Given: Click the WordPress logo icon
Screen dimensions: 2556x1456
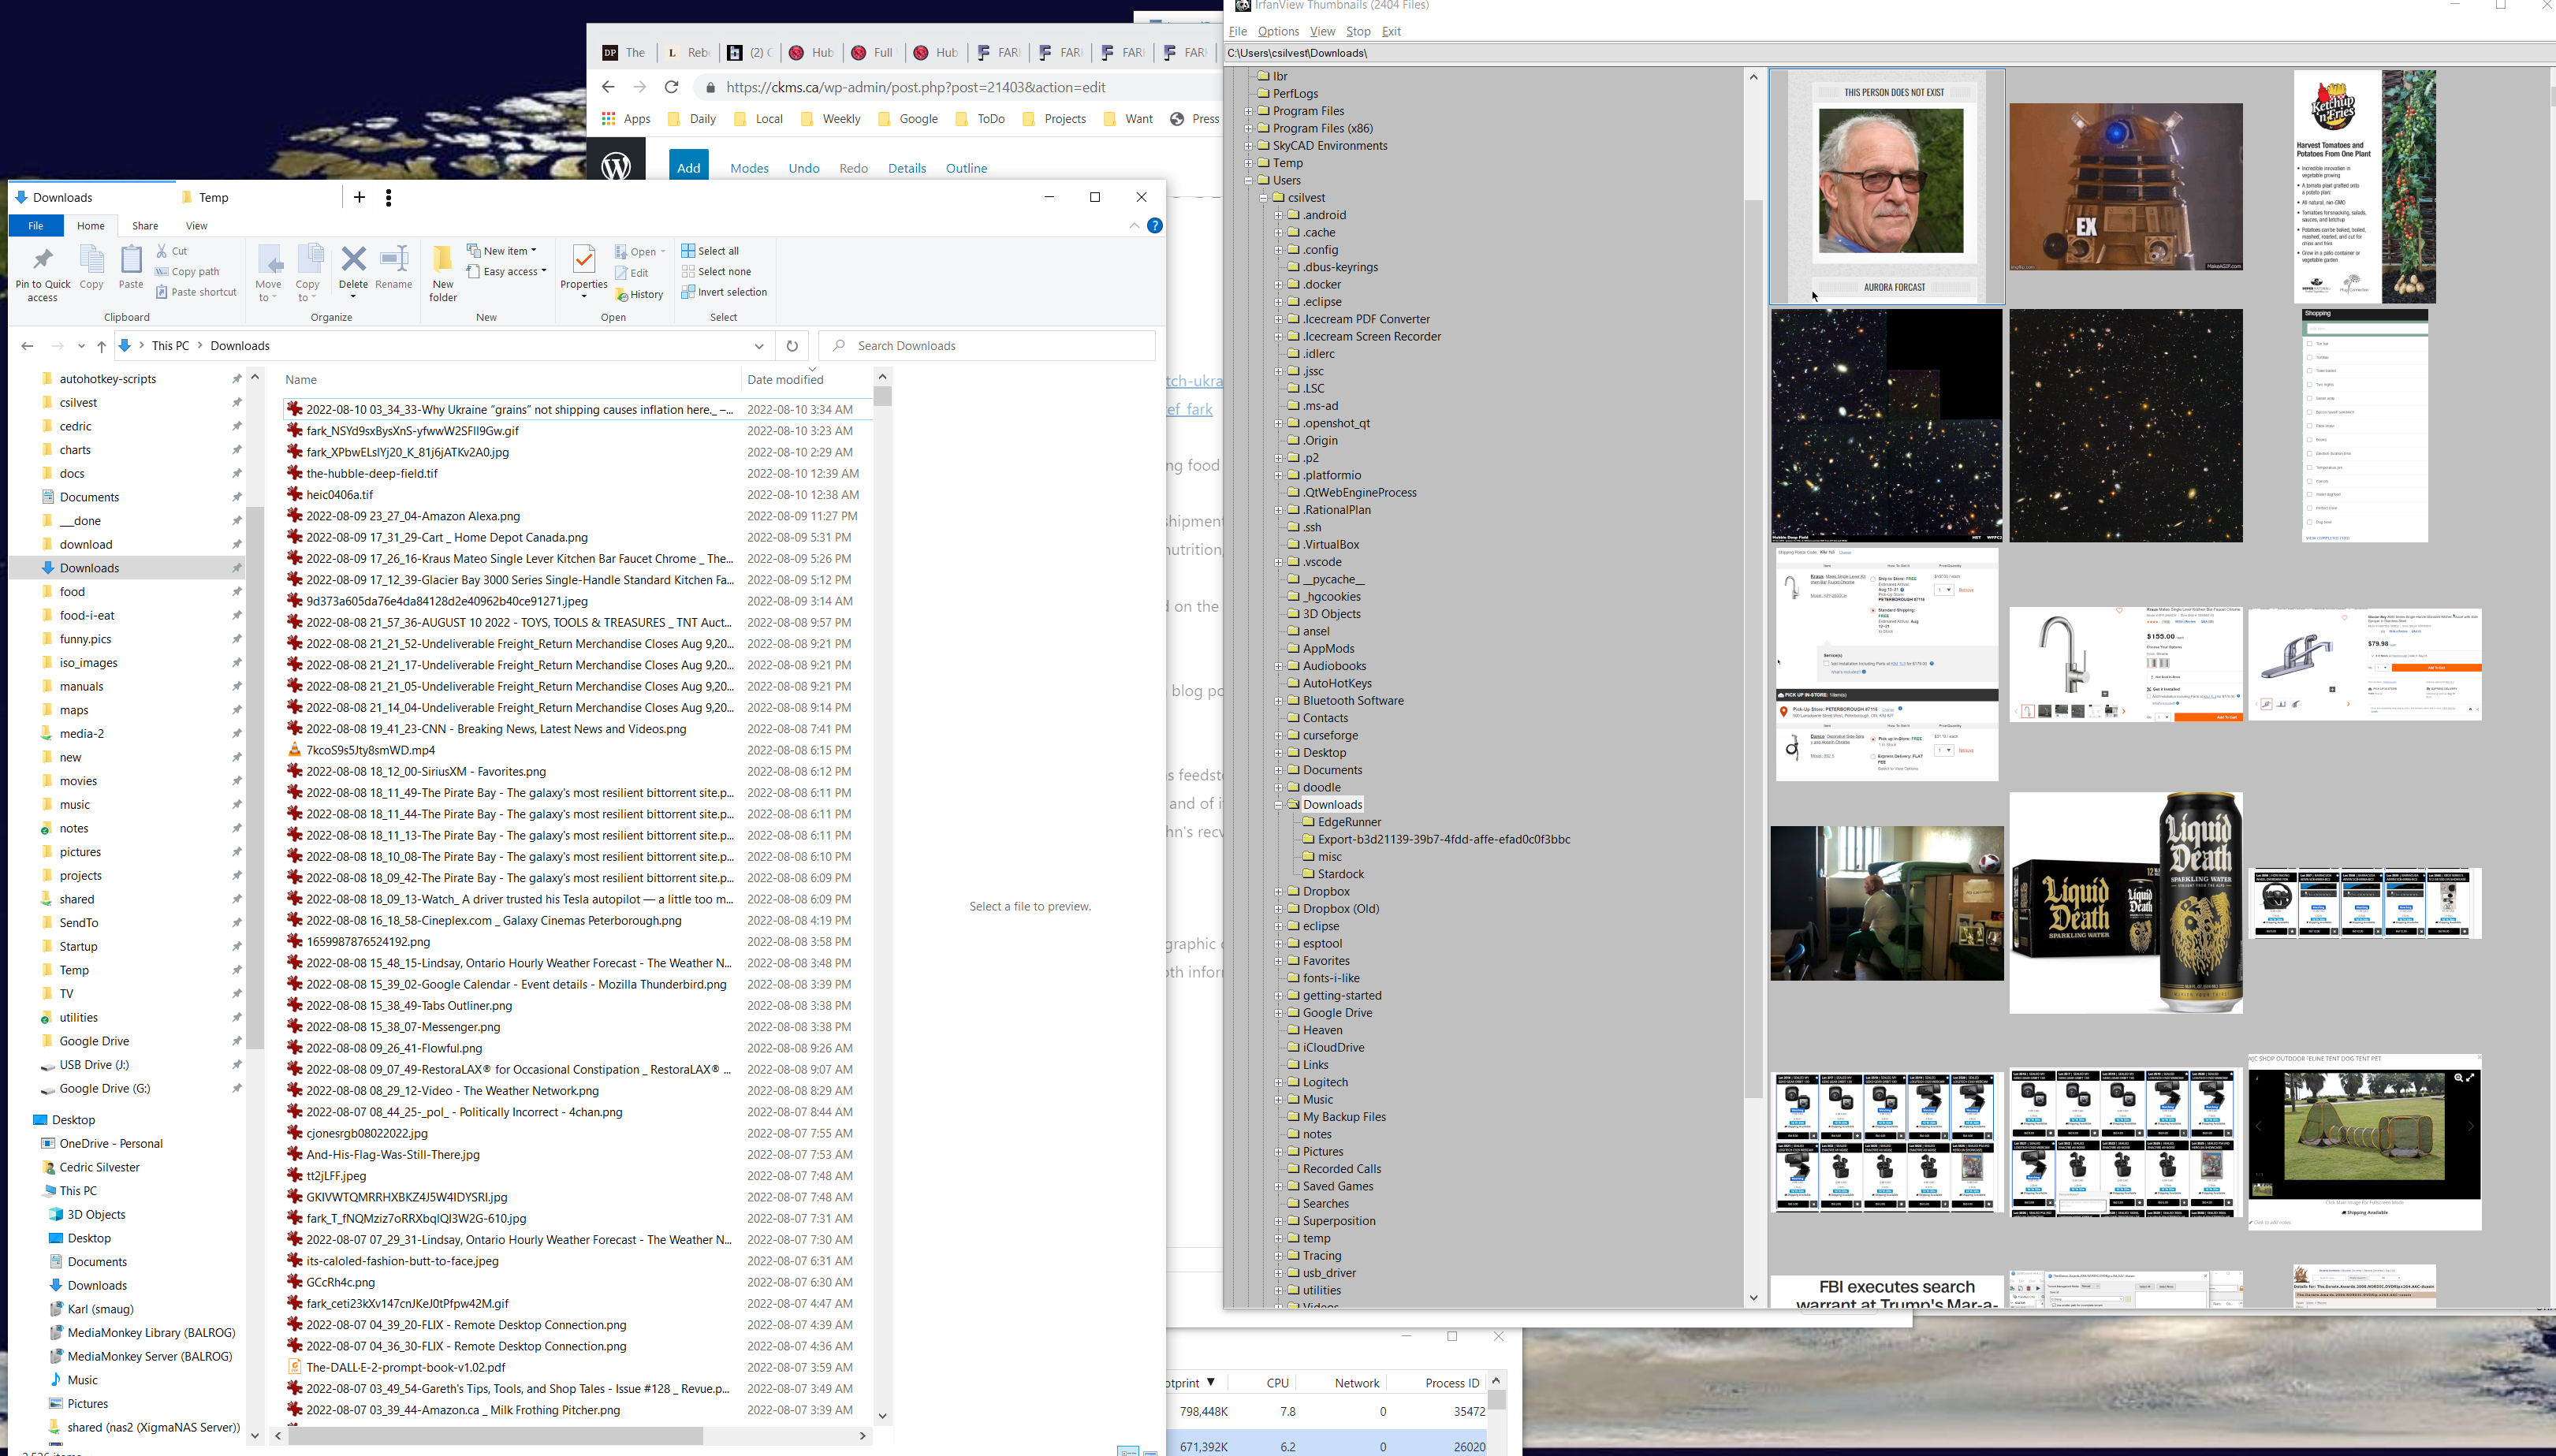Looking at the screenshot, I should click(x=616, y=166).
